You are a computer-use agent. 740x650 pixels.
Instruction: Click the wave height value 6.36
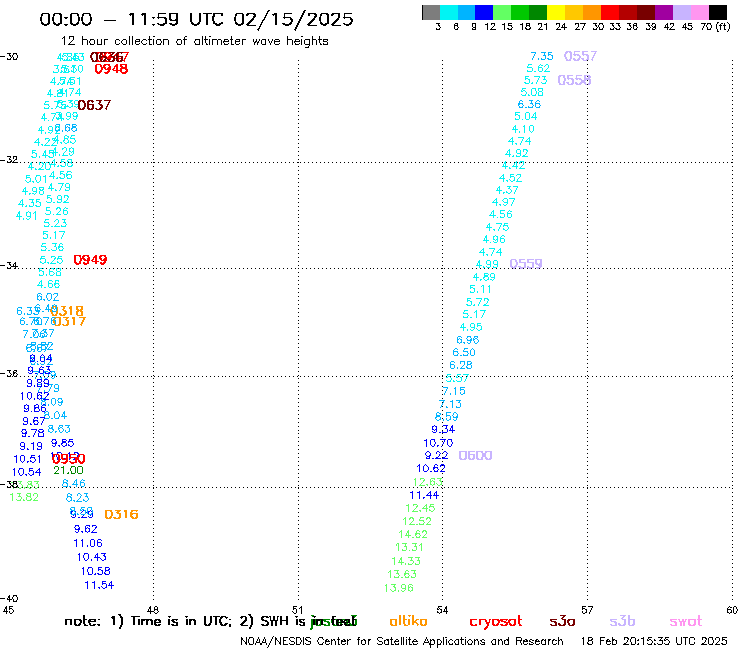529,104
